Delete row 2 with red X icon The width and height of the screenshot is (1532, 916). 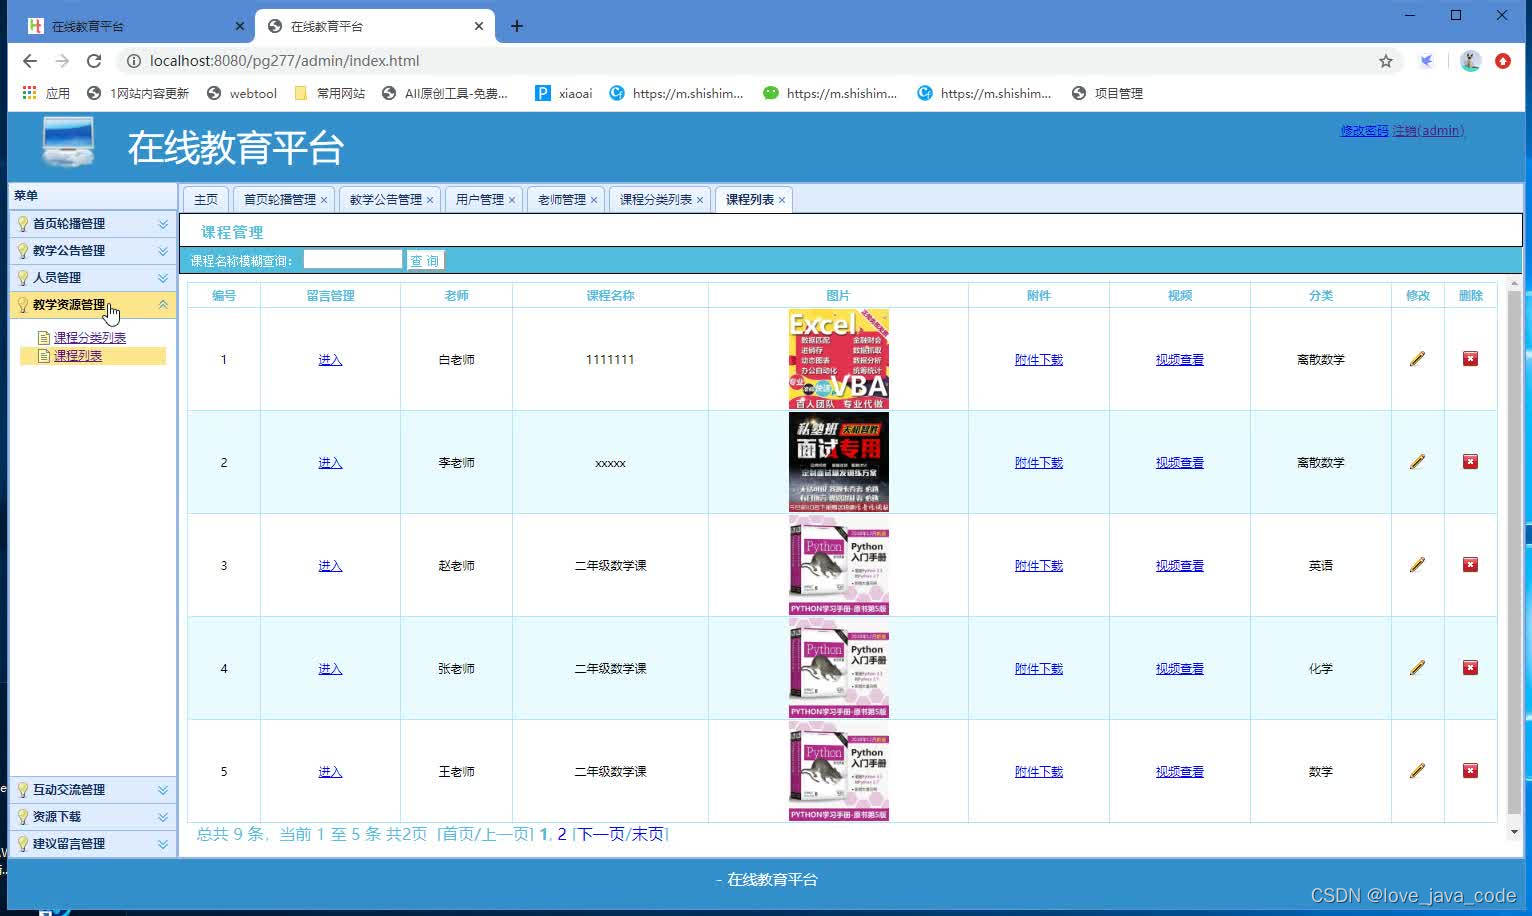point(1470,461)
